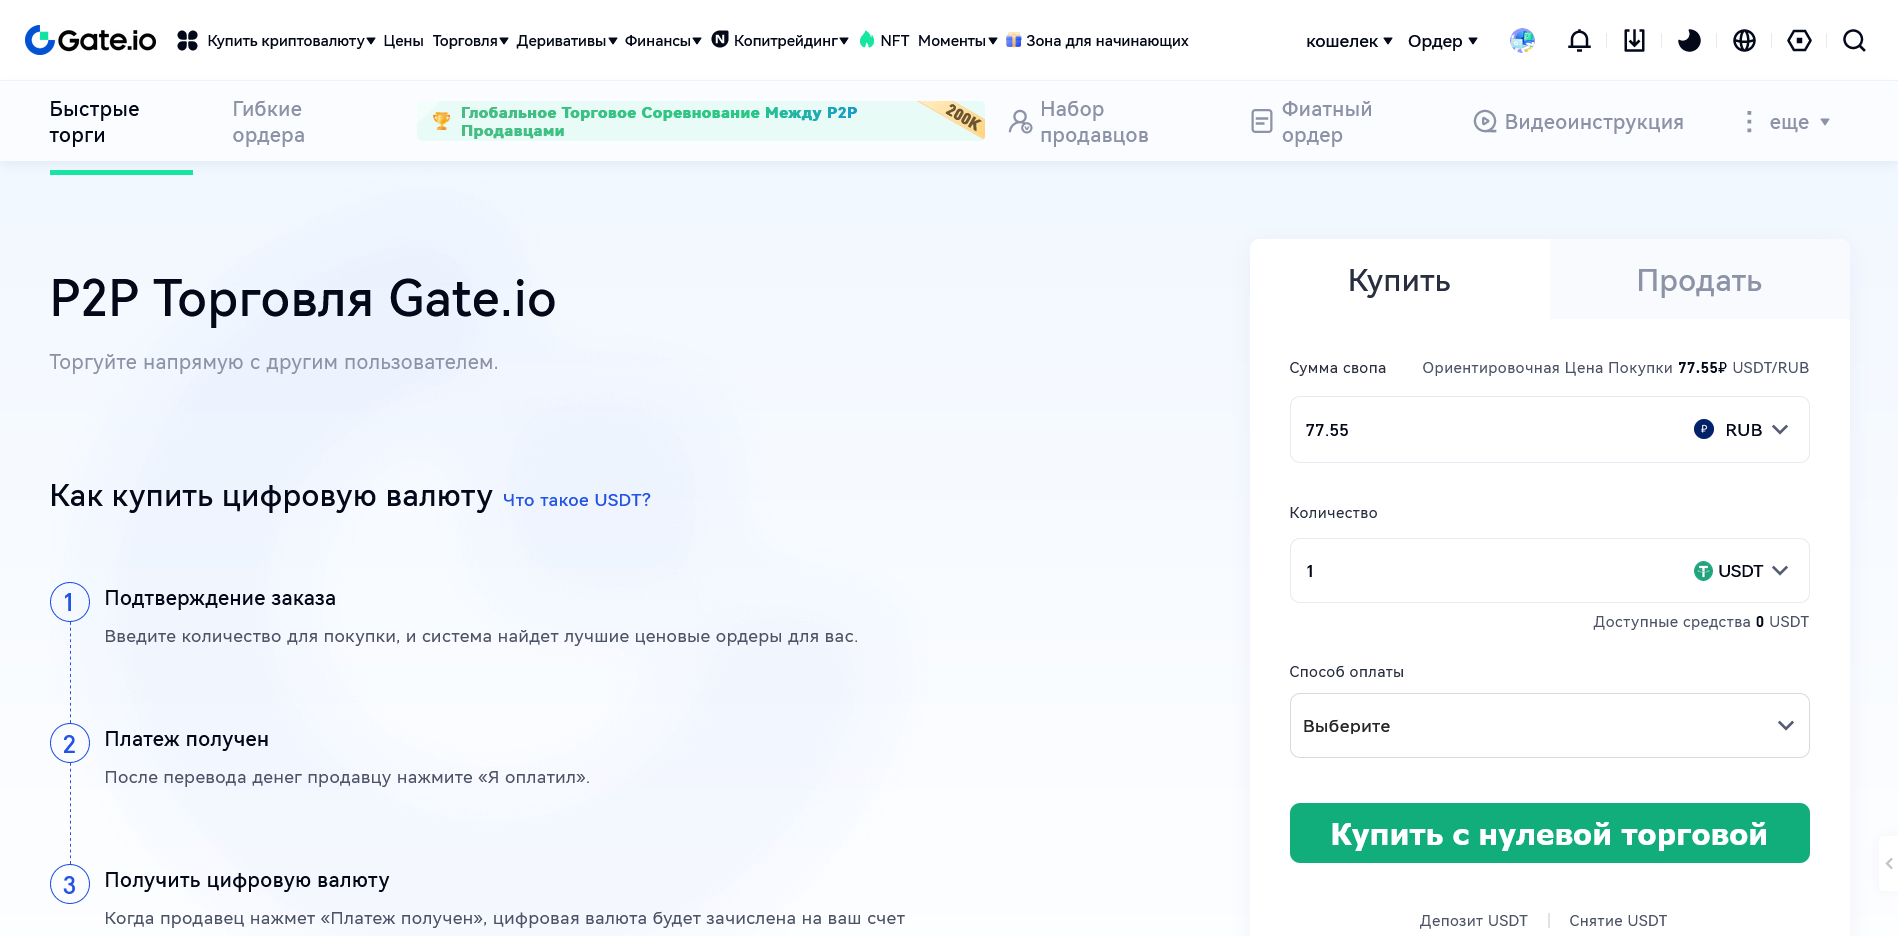The image size is (1898, 936).
Task: Open the user avatar icon
Action: (x=1522, y=40)
